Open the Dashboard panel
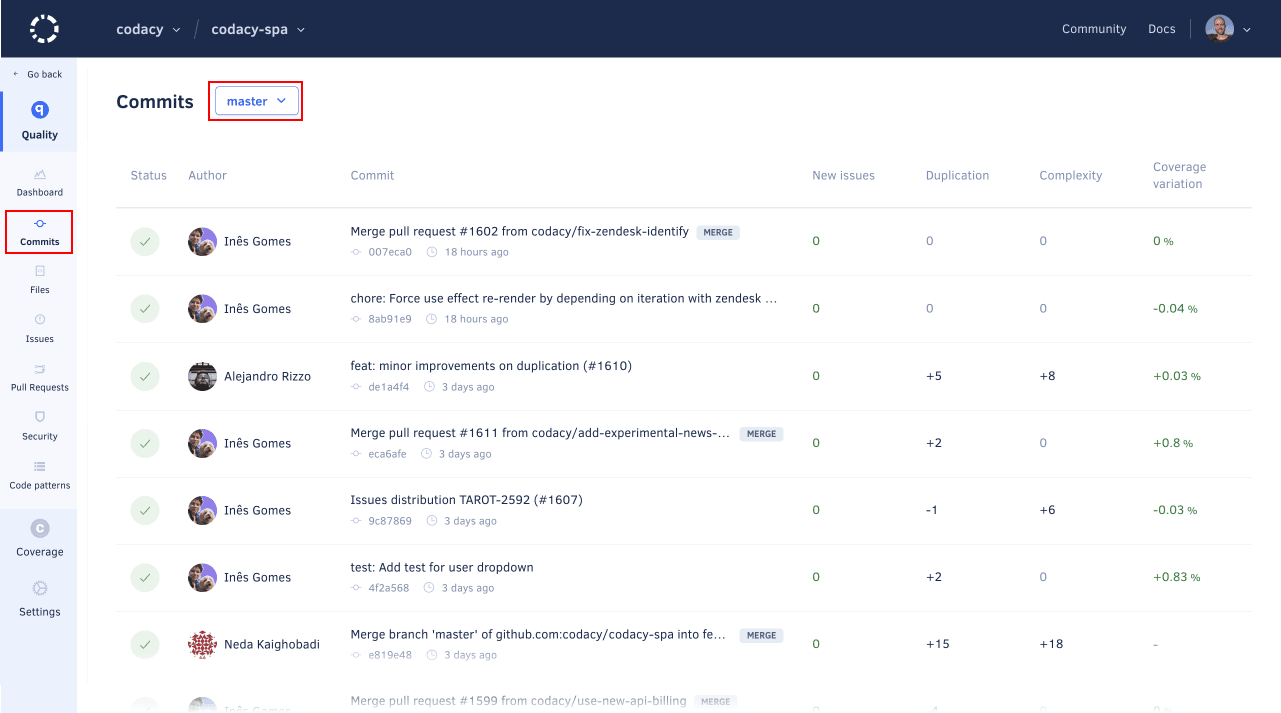 click(39, 182)
